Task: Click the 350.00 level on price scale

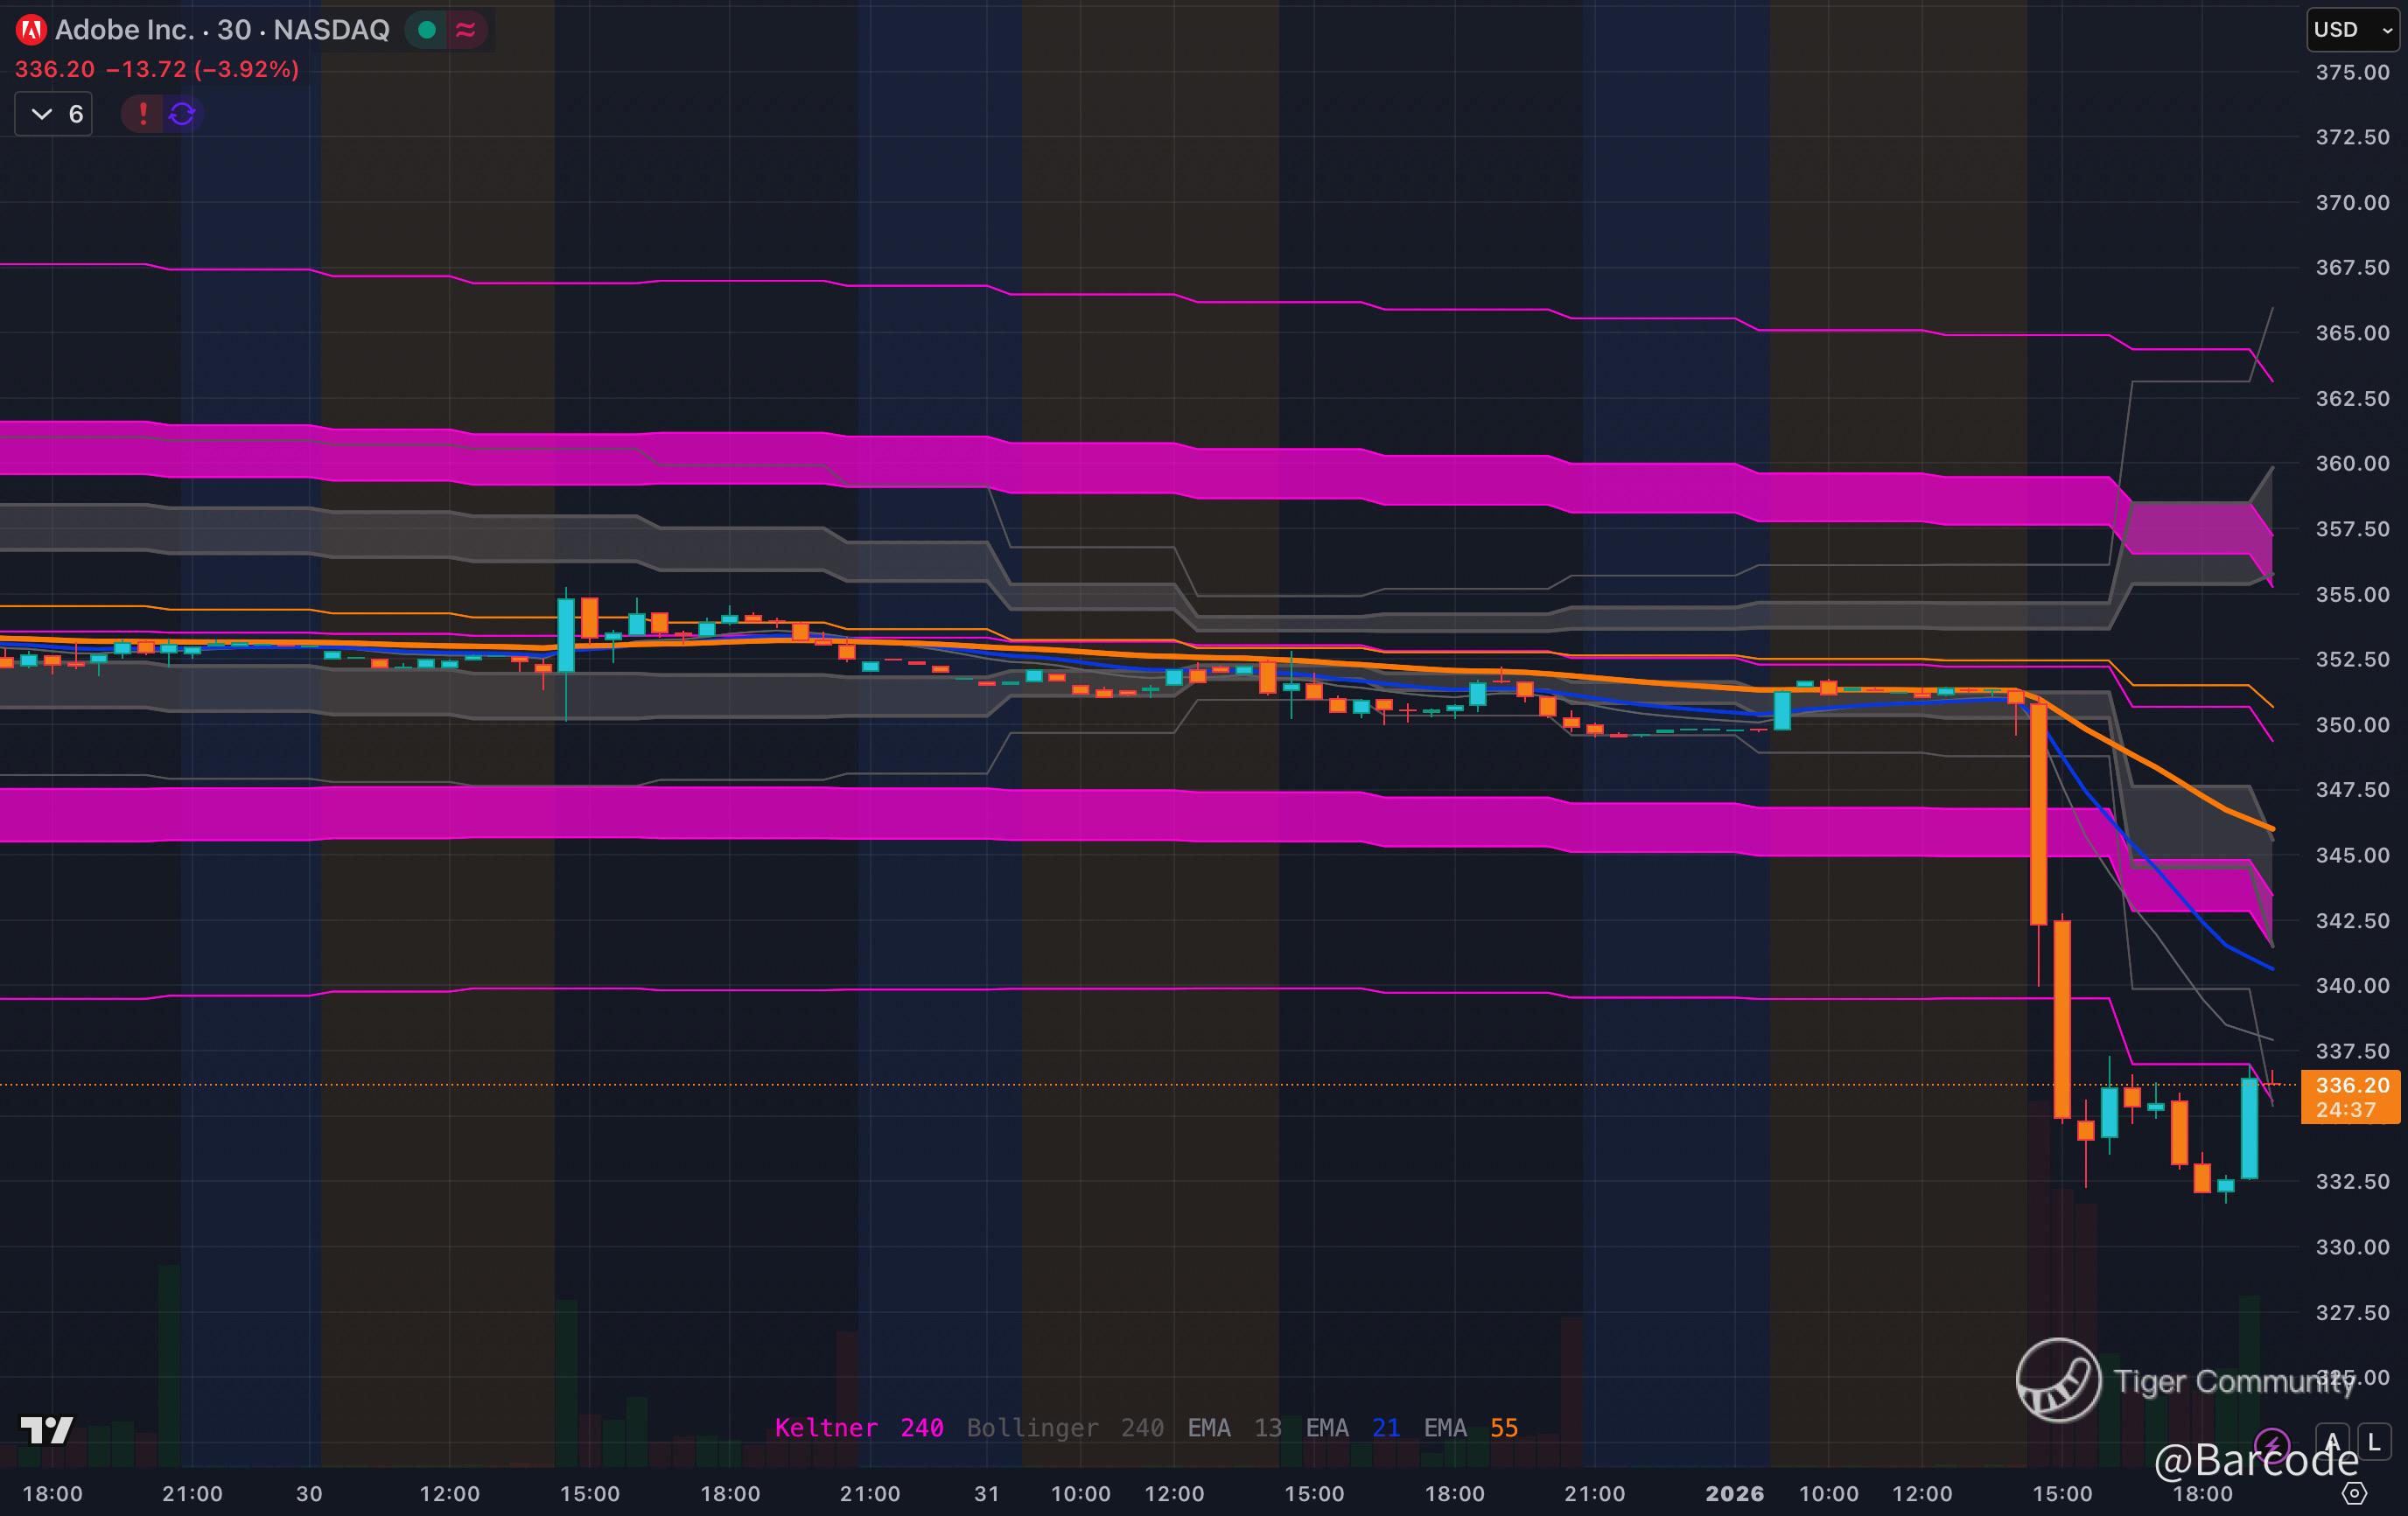Action: pos(2352,724)
